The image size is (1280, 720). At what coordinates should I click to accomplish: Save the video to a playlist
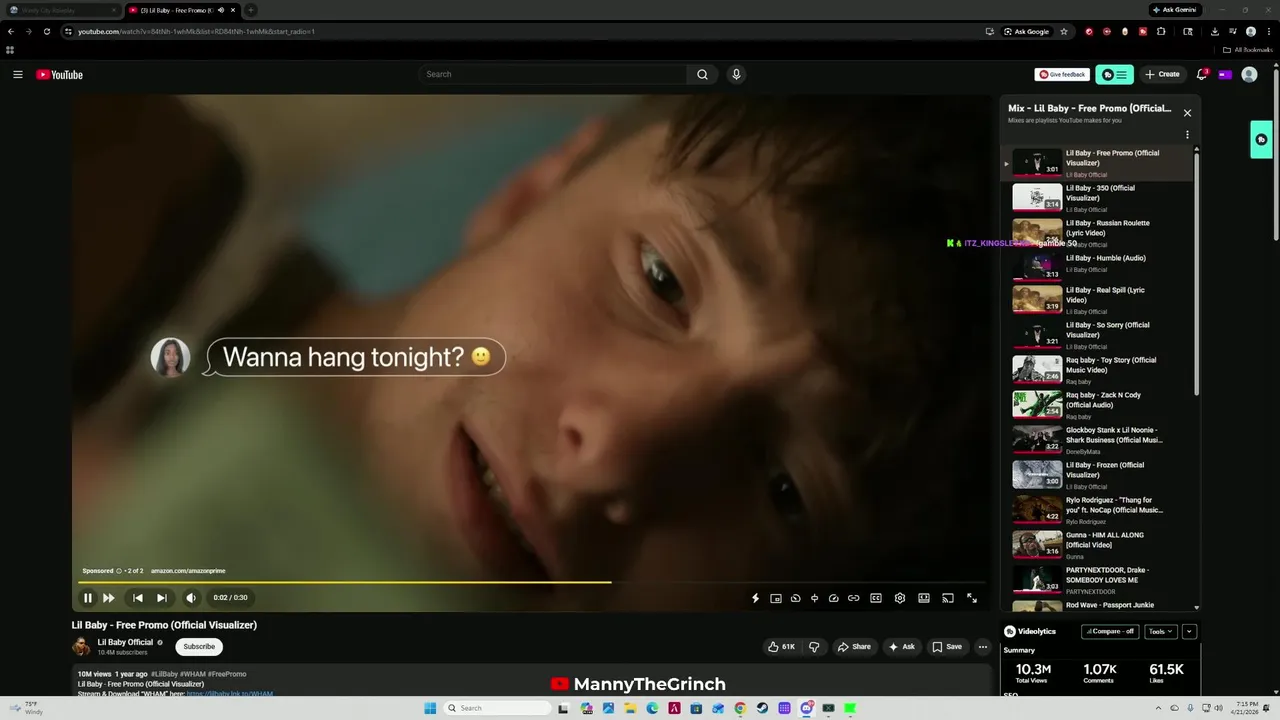947,647
